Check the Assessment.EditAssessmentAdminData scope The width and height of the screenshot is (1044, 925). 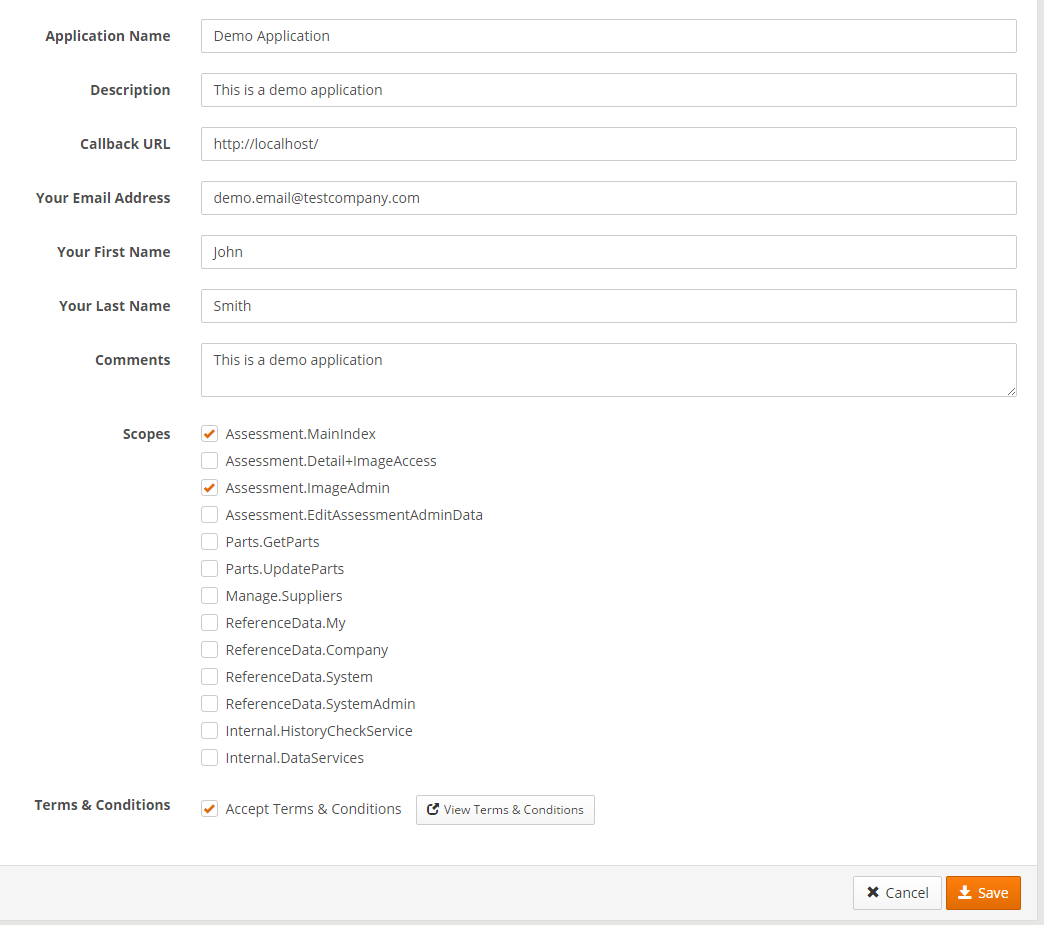point(209,515)
